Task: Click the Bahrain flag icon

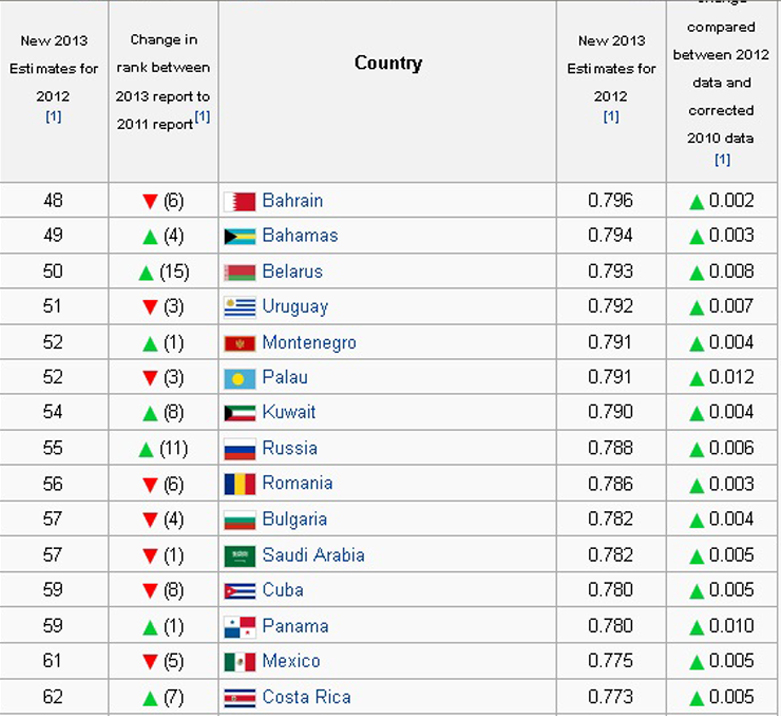Action: [x=240, y=201]
